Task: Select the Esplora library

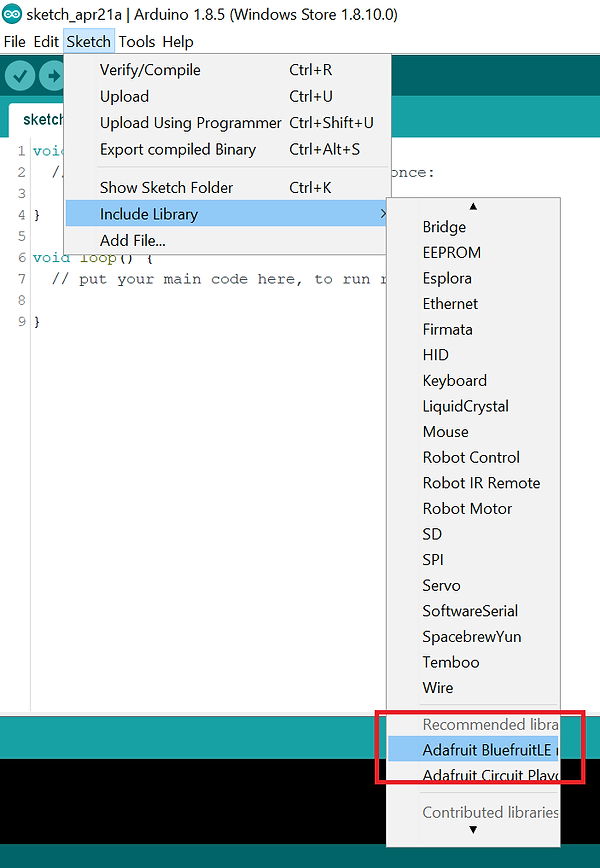Action: [473, 278]
